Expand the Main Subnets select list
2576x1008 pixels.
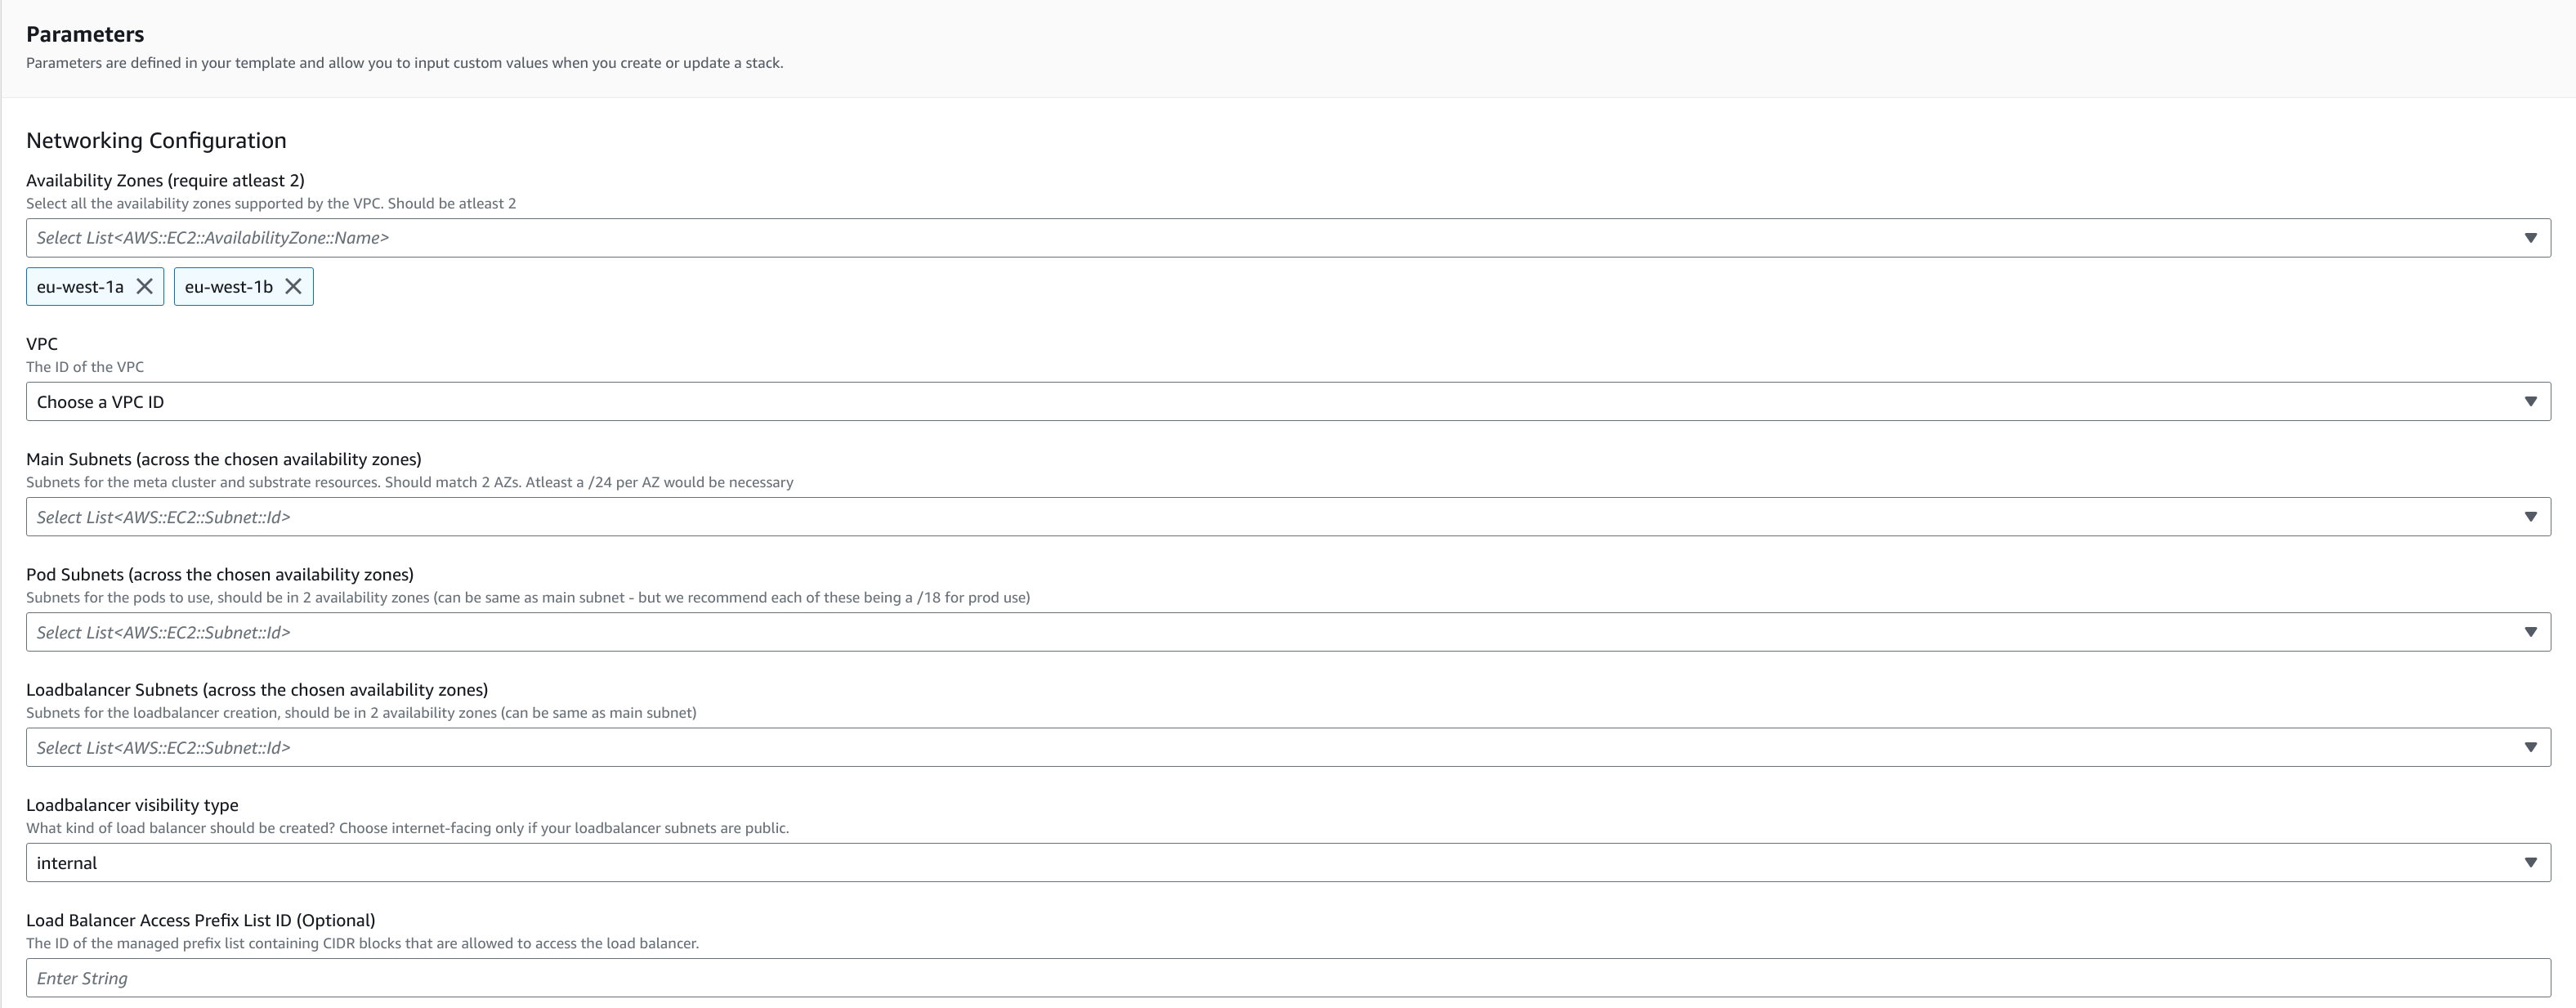pyautogui.click(x=1200, y=517)
